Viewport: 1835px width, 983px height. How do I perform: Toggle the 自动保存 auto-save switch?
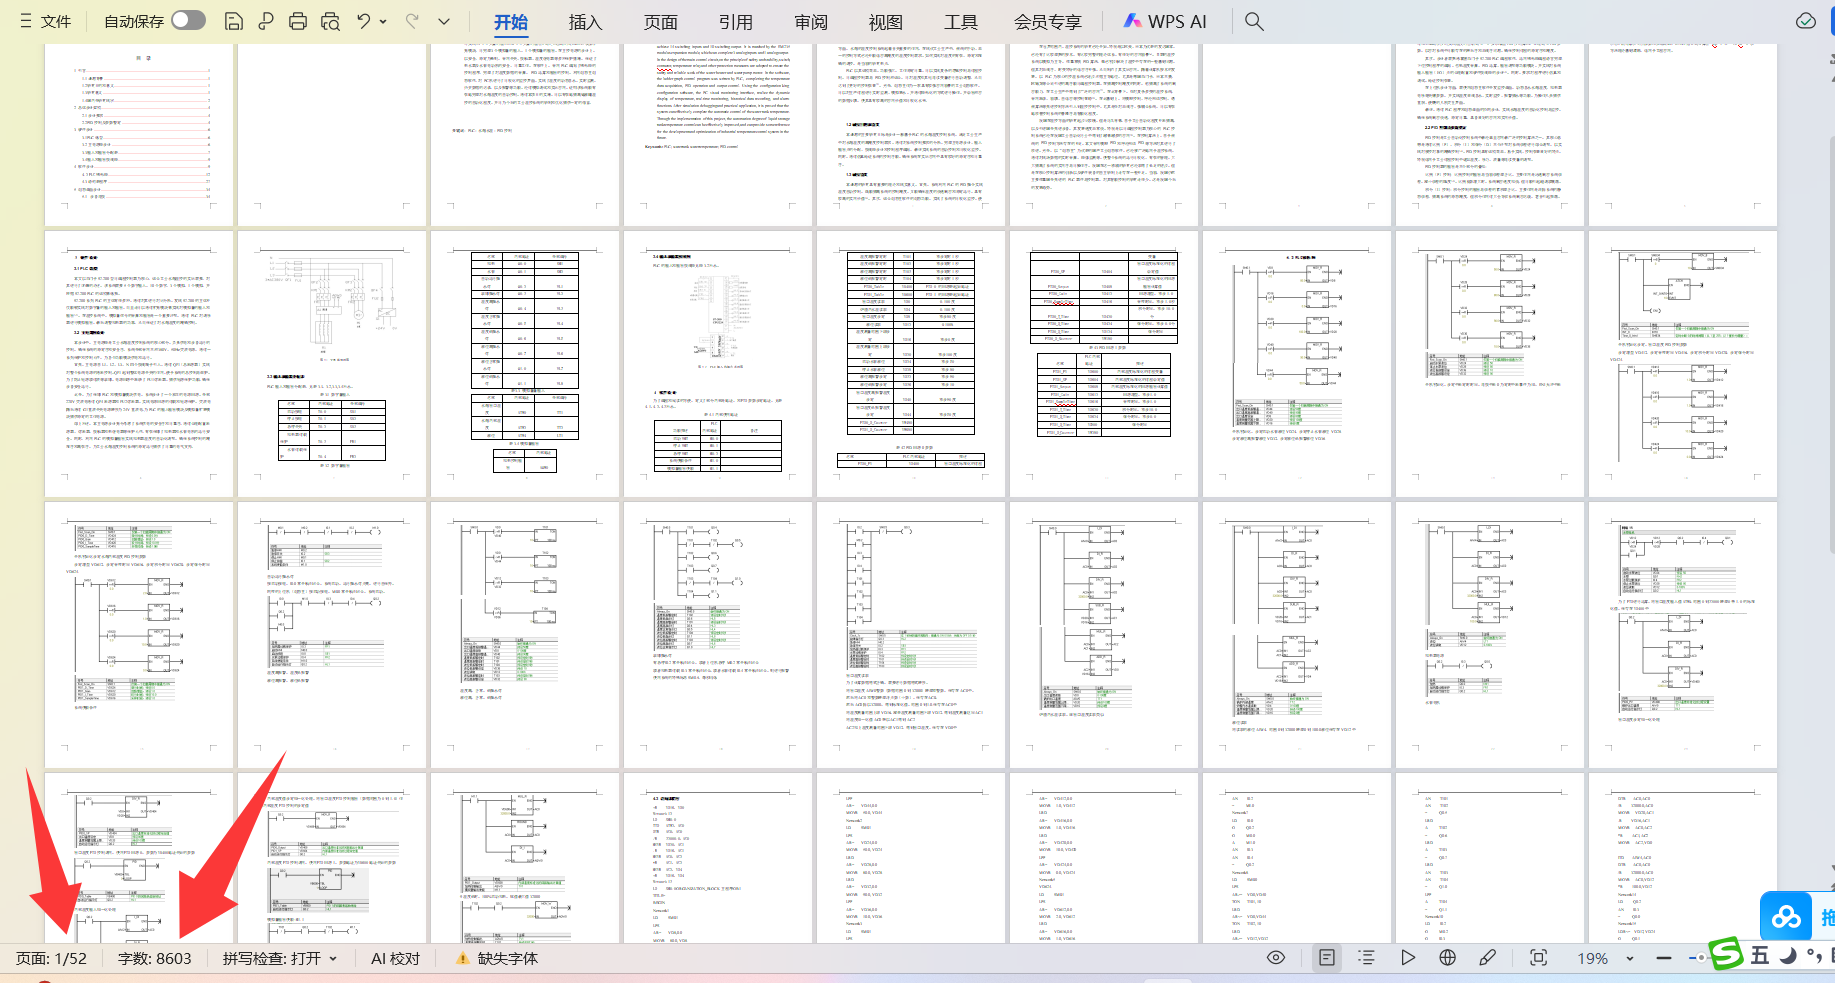pos(188,20)
